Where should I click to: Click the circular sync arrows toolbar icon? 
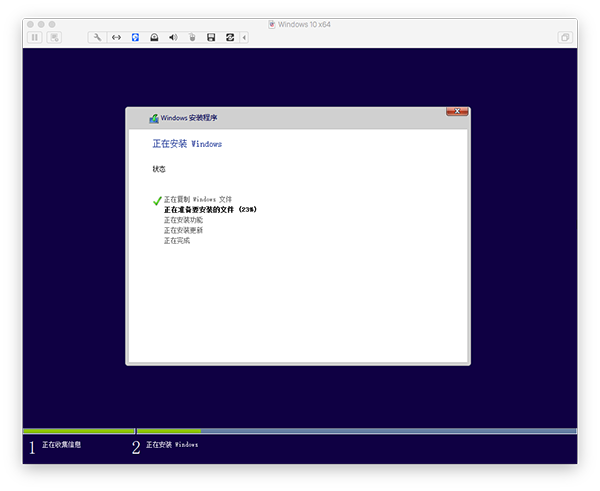coord(230,37)
